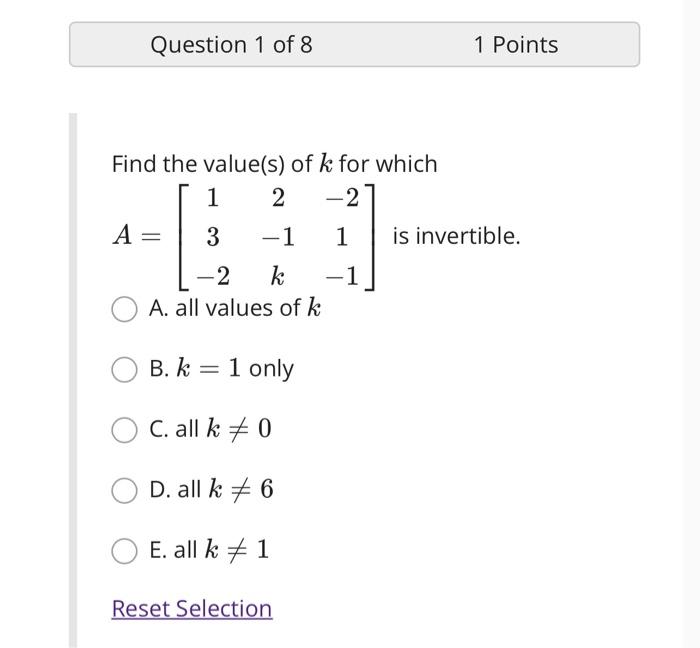This screenshot has height=648, width=700.
Task: Choose the radio circle for option B
Action: coord(125,369)
